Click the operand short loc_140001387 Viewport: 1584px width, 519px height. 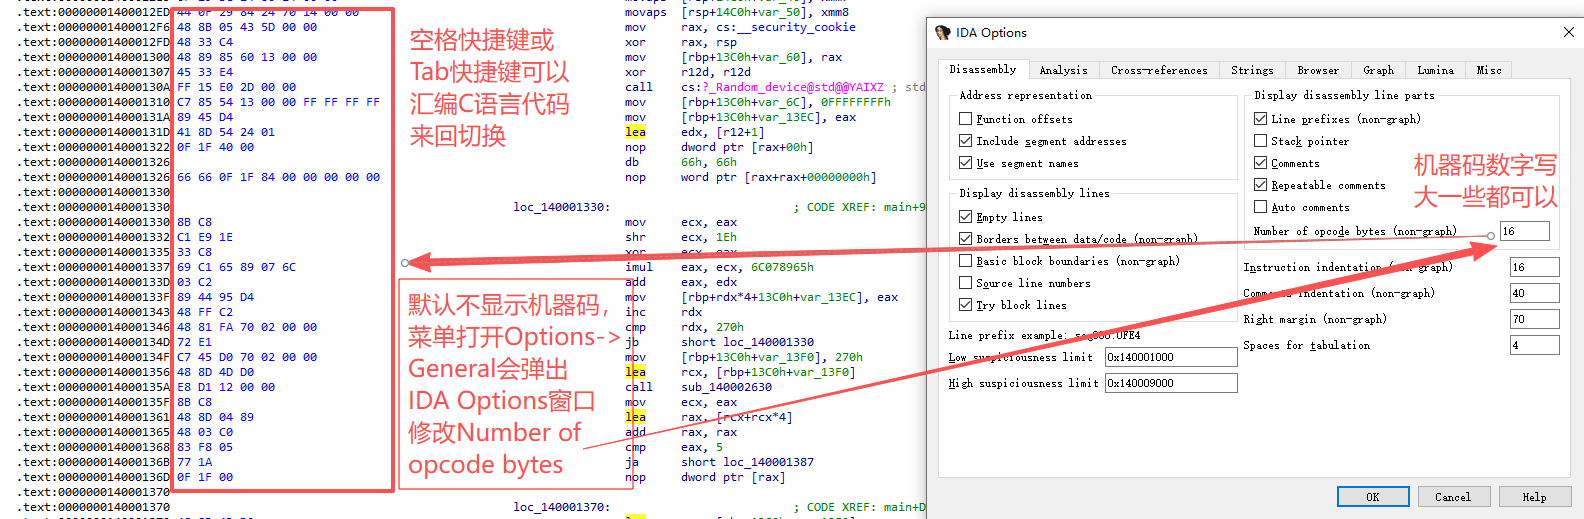coord(747,462)
